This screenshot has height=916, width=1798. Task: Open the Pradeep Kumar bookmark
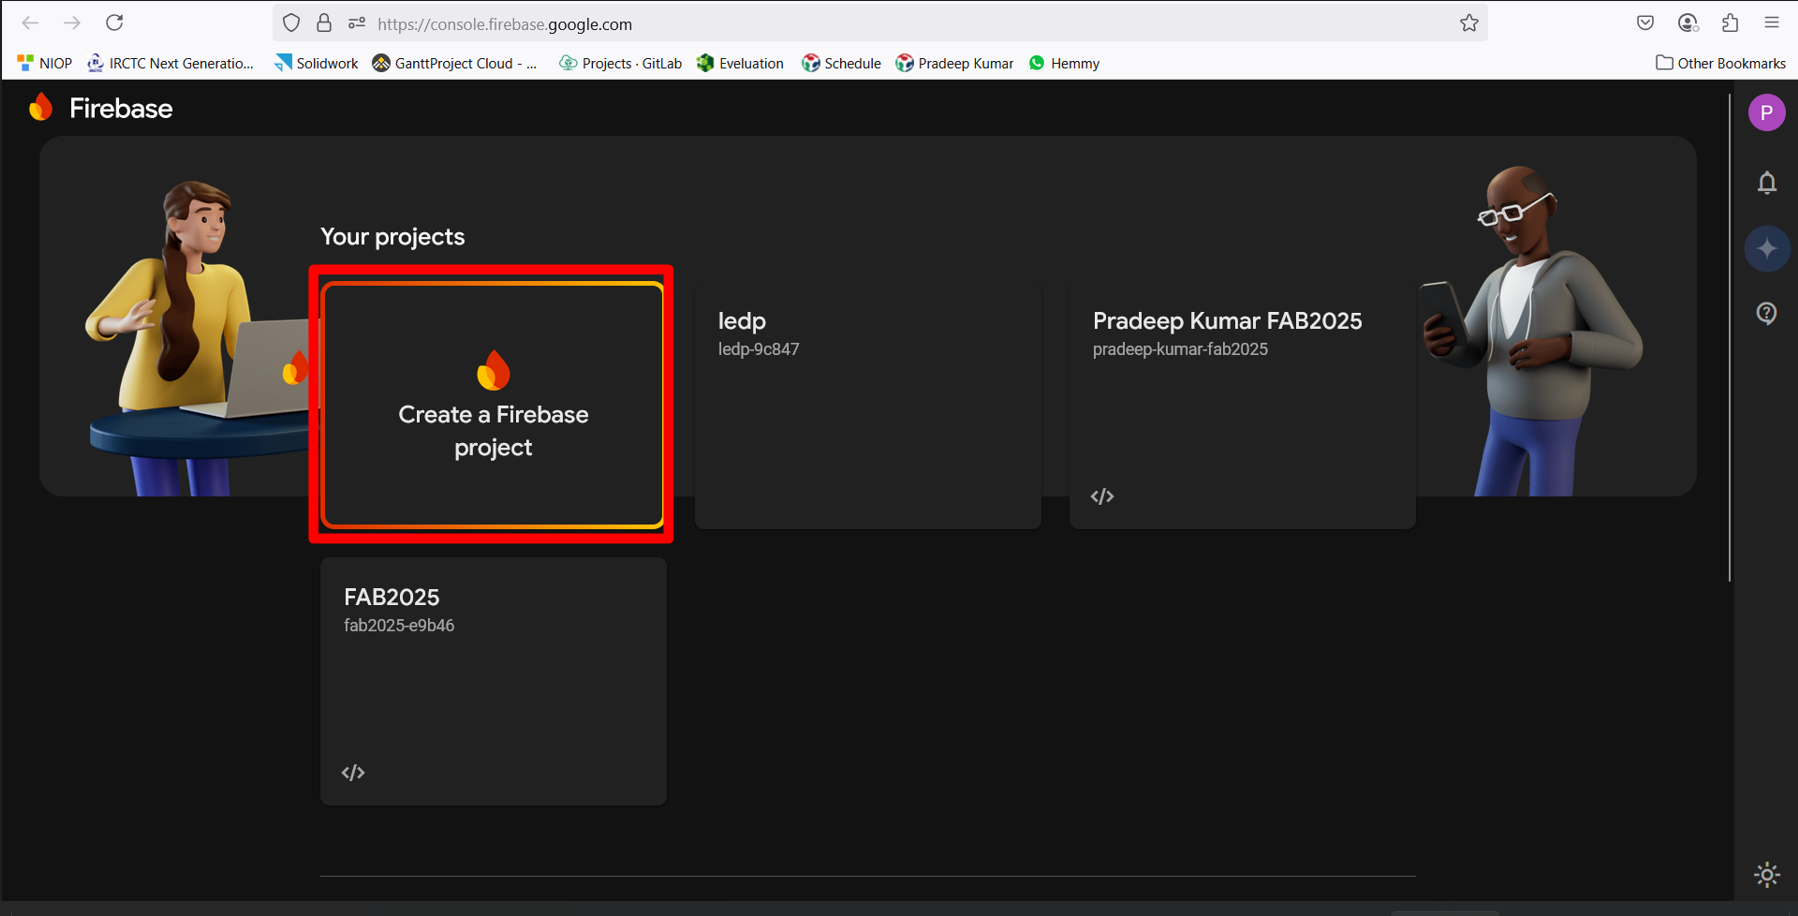click(x=955, y=63)
